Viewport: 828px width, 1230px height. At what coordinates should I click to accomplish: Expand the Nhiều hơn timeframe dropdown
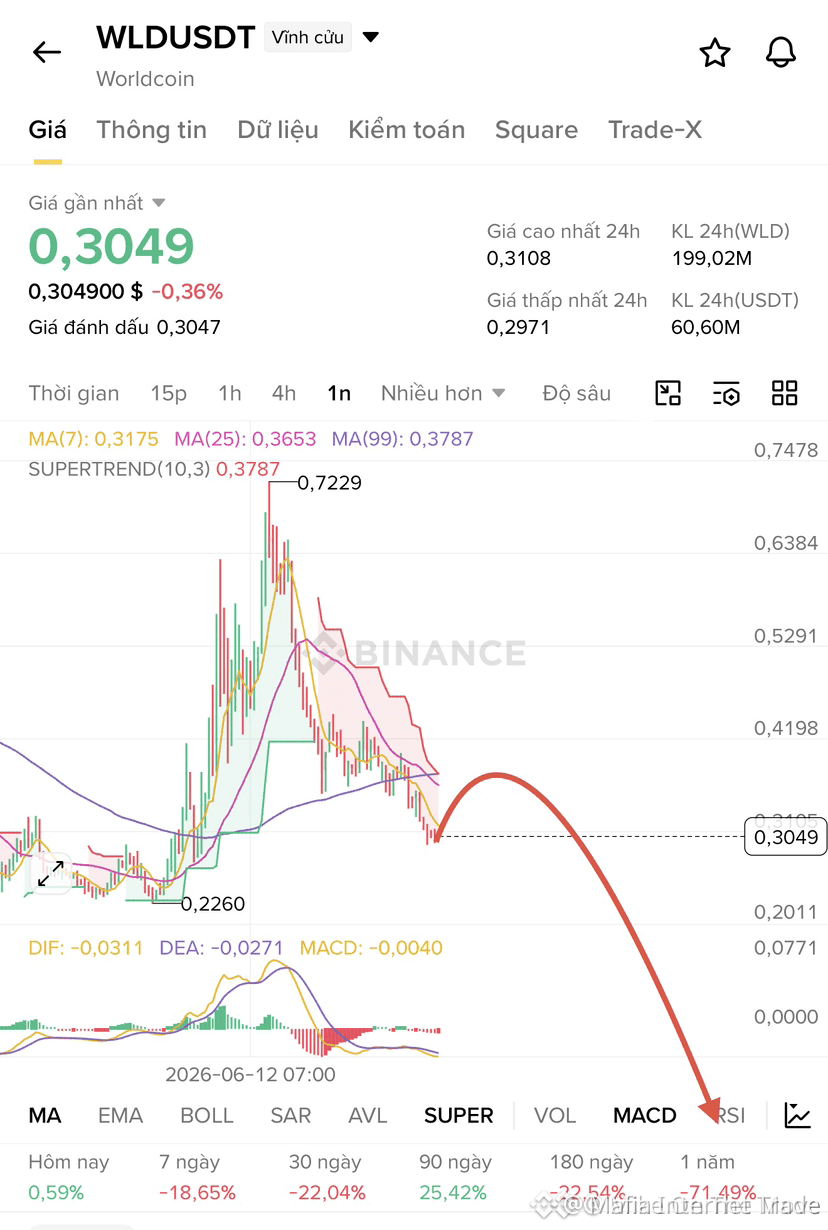(x=443, y=393)
